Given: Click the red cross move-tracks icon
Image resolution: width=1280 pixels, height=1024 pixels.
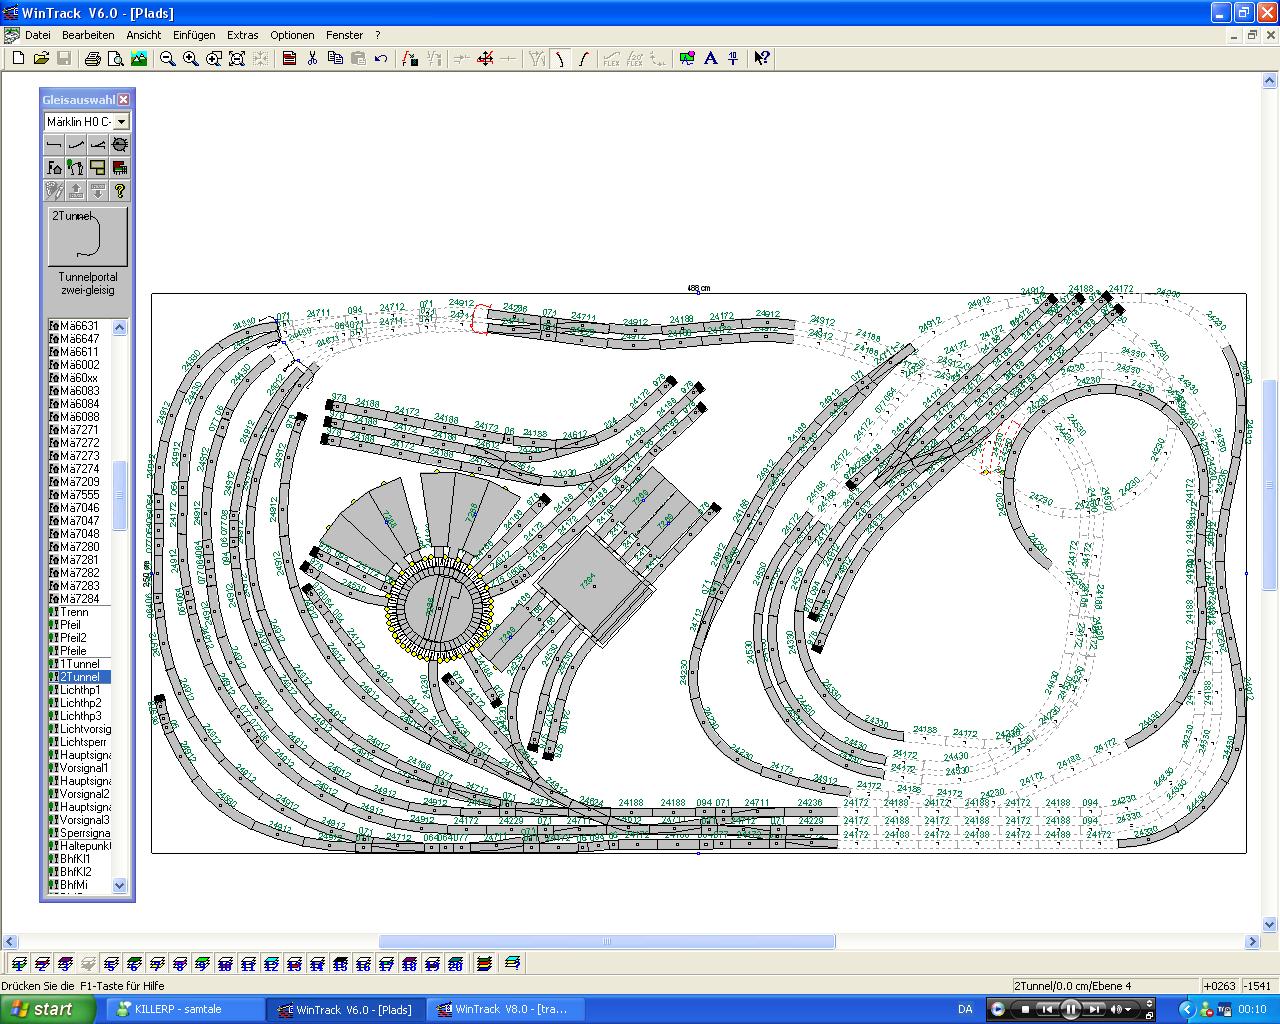Looking at the screenshot, I should 485,59.
